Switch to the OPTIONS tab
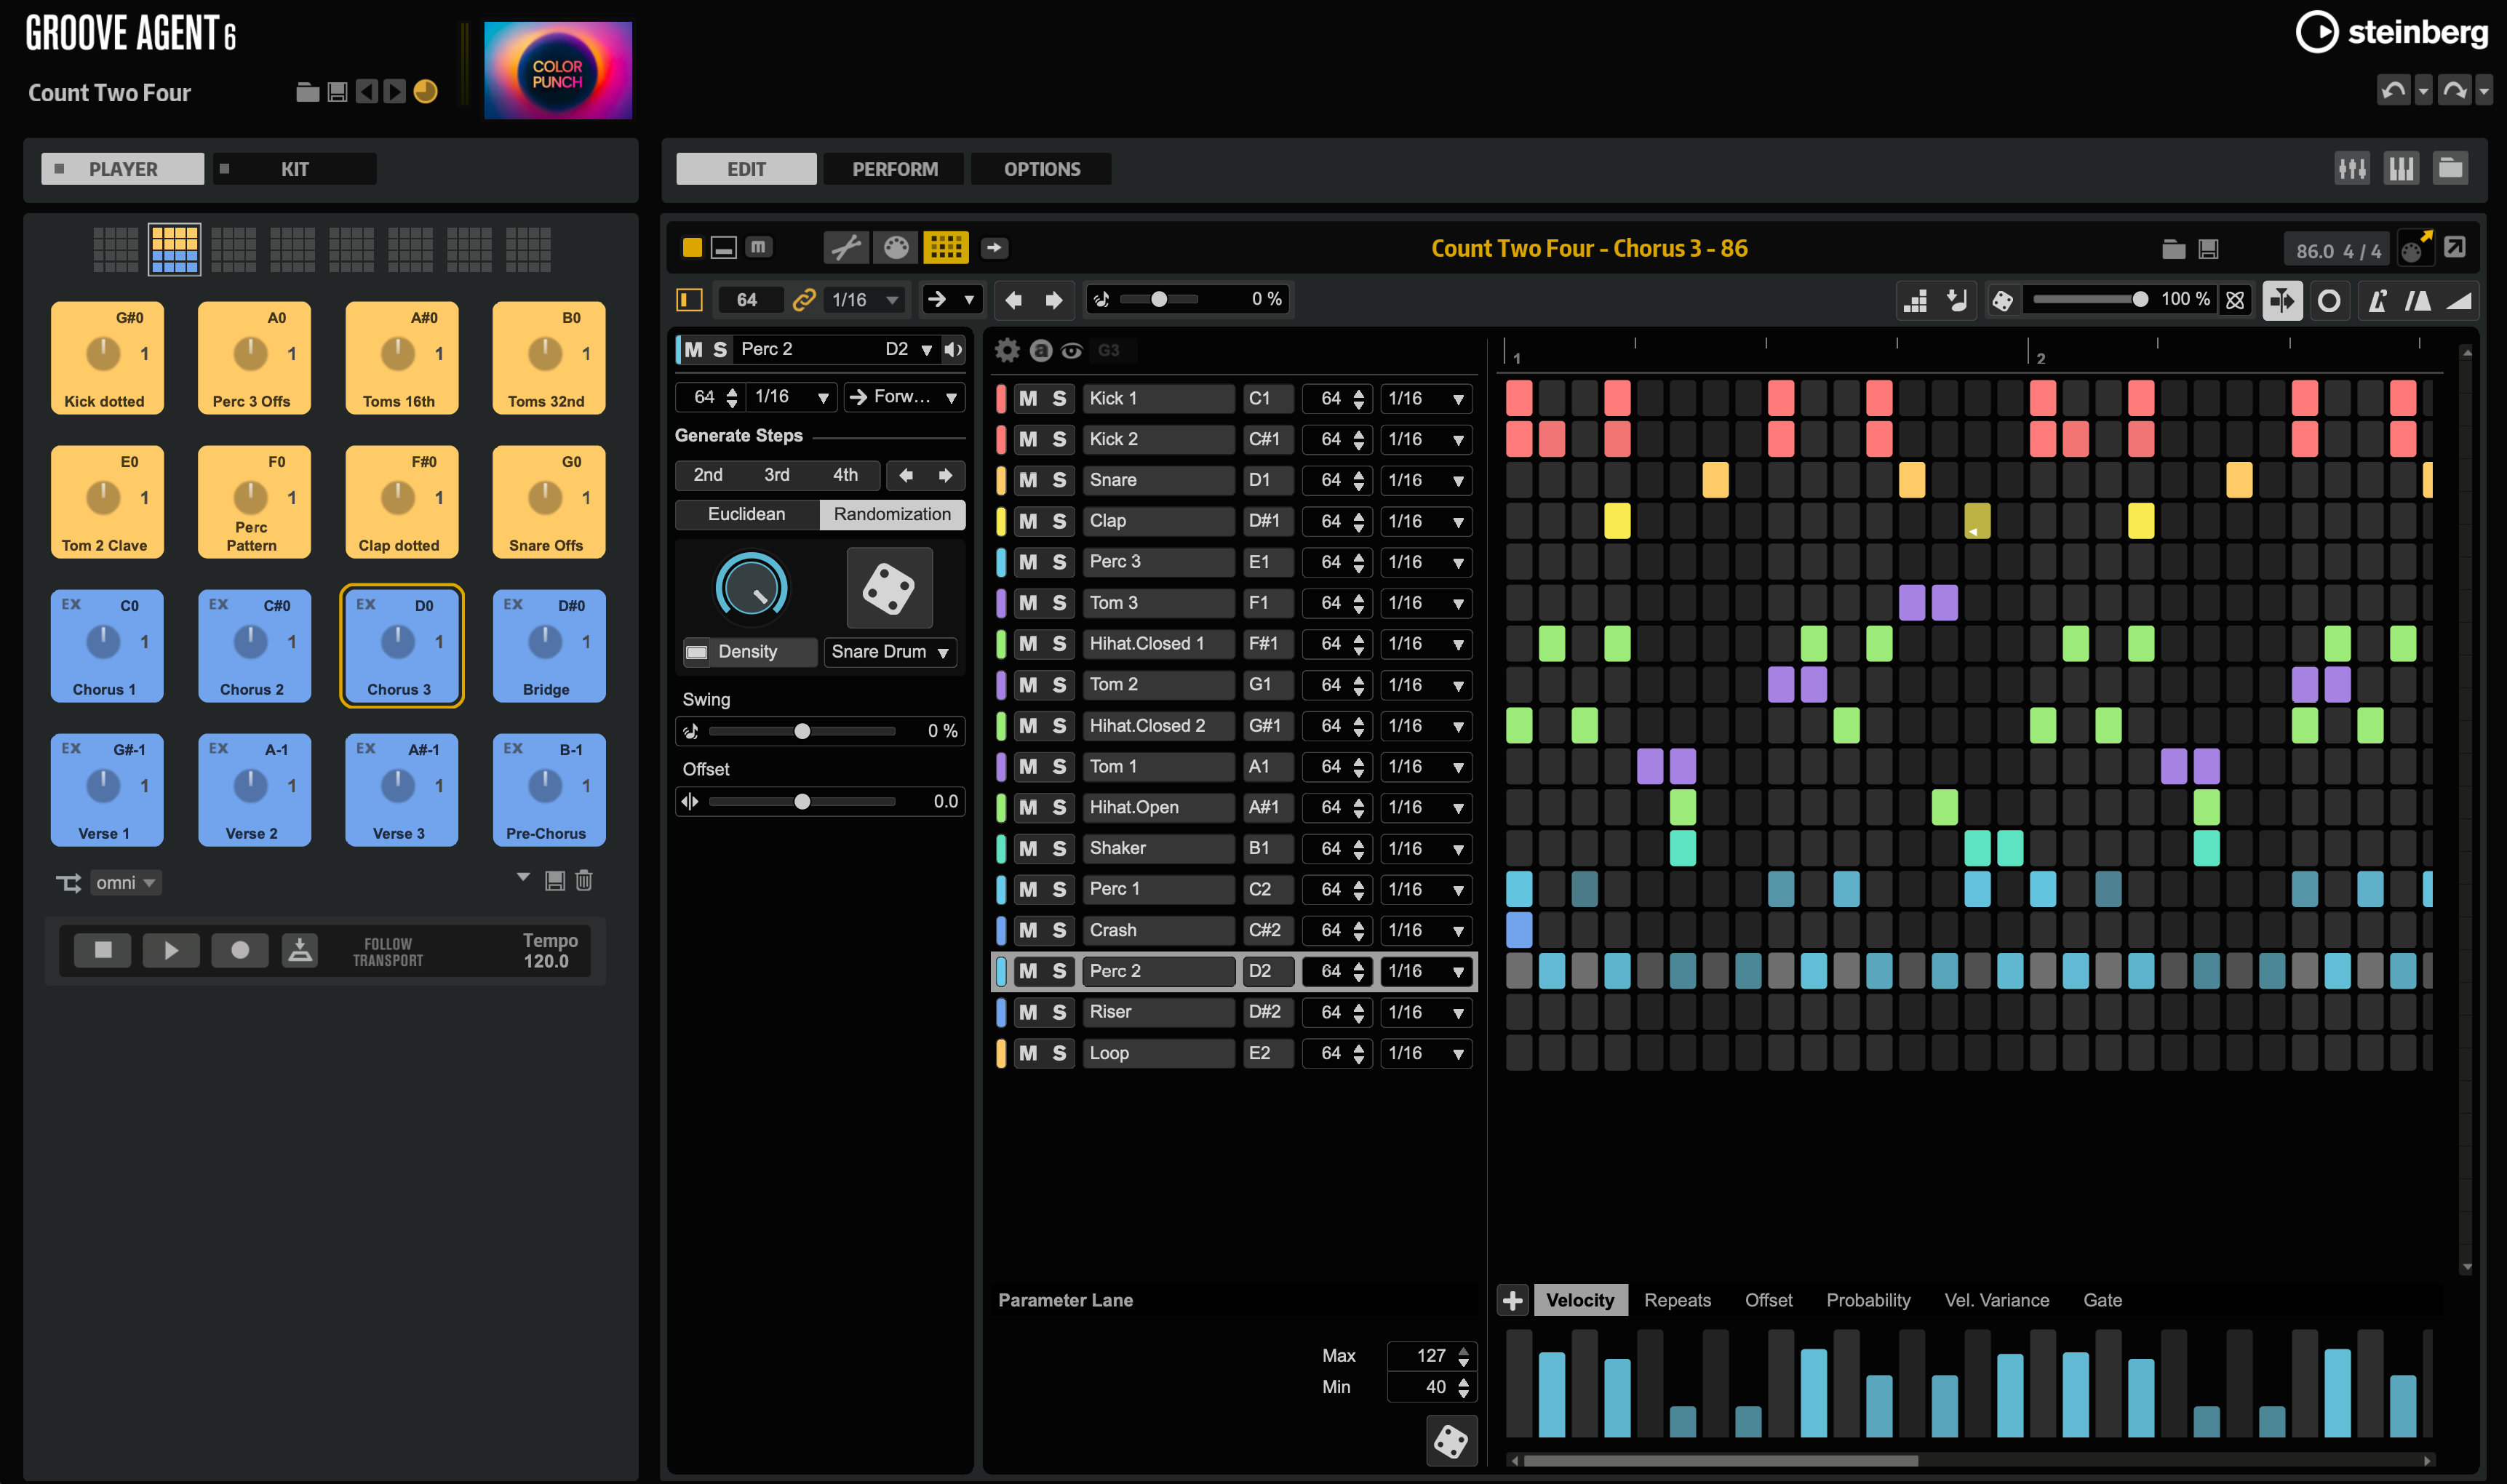The image size is (2507, 1484). [x=1041, y=169]
